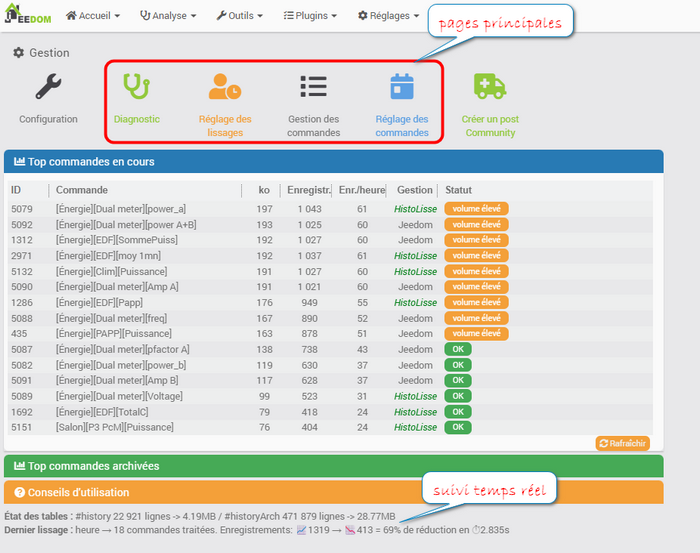The image size is (700, 553).
Task: Sort by the Enr./heure column header
Action: tap(362, 190)
